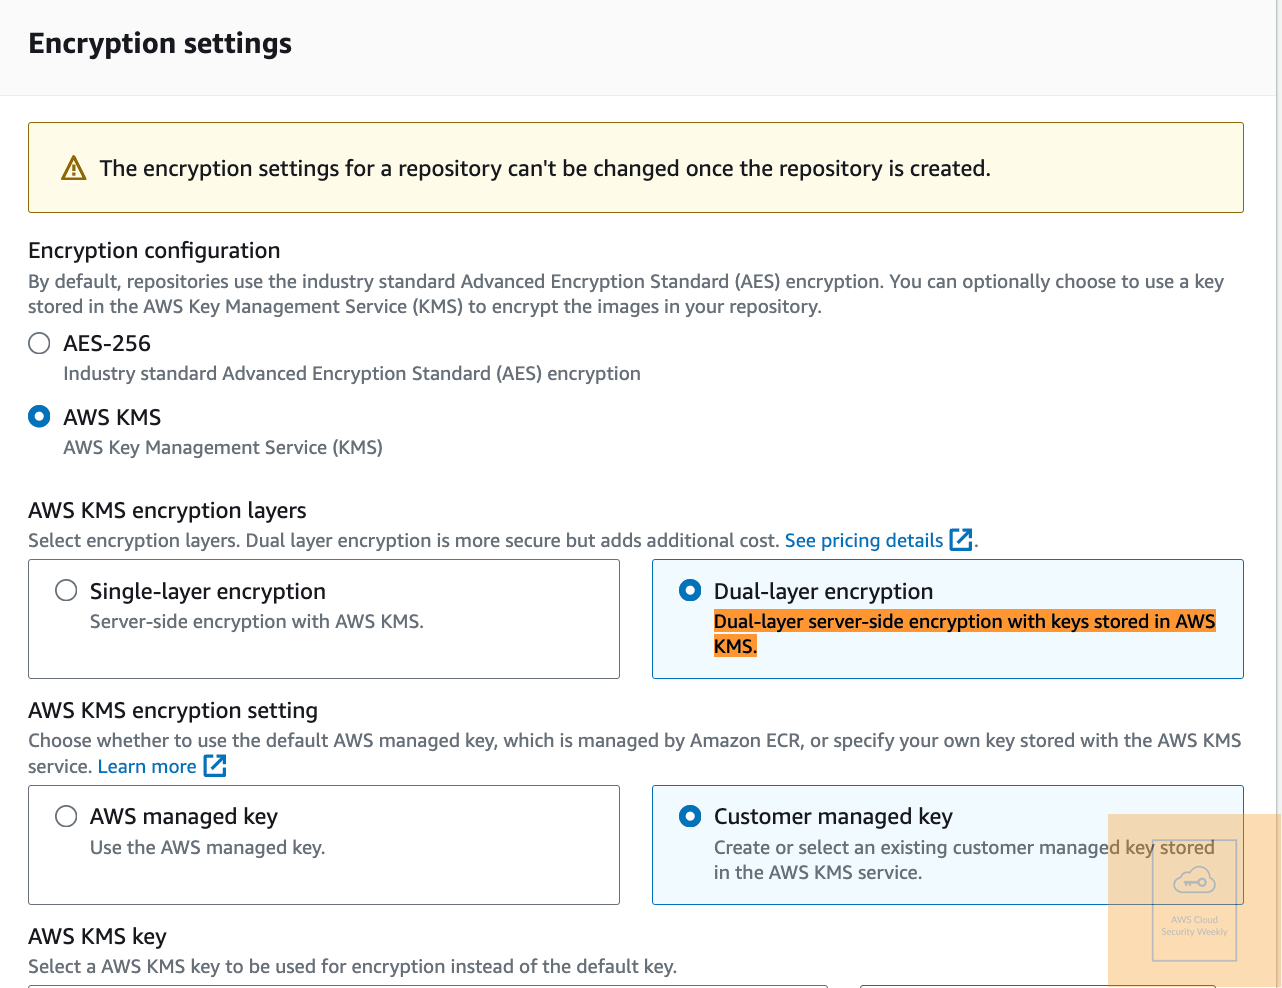Click the Encryption configuration label
Screen dimensions: 1282x988
[x=154, y=251]
